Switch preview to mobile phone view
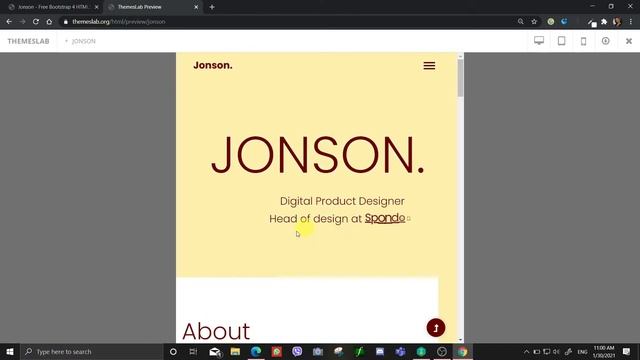 point(584,41)
